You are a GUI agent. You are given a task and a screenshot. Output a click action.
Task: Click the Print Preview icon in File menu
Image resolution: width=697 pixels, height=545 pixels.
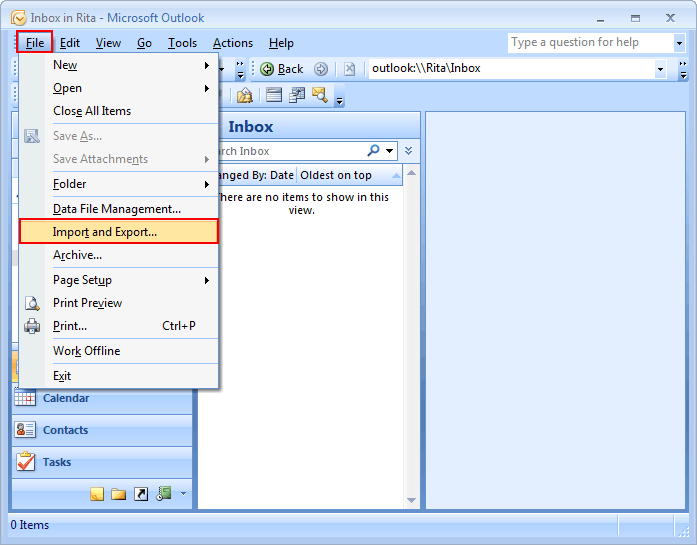[32, 303]
